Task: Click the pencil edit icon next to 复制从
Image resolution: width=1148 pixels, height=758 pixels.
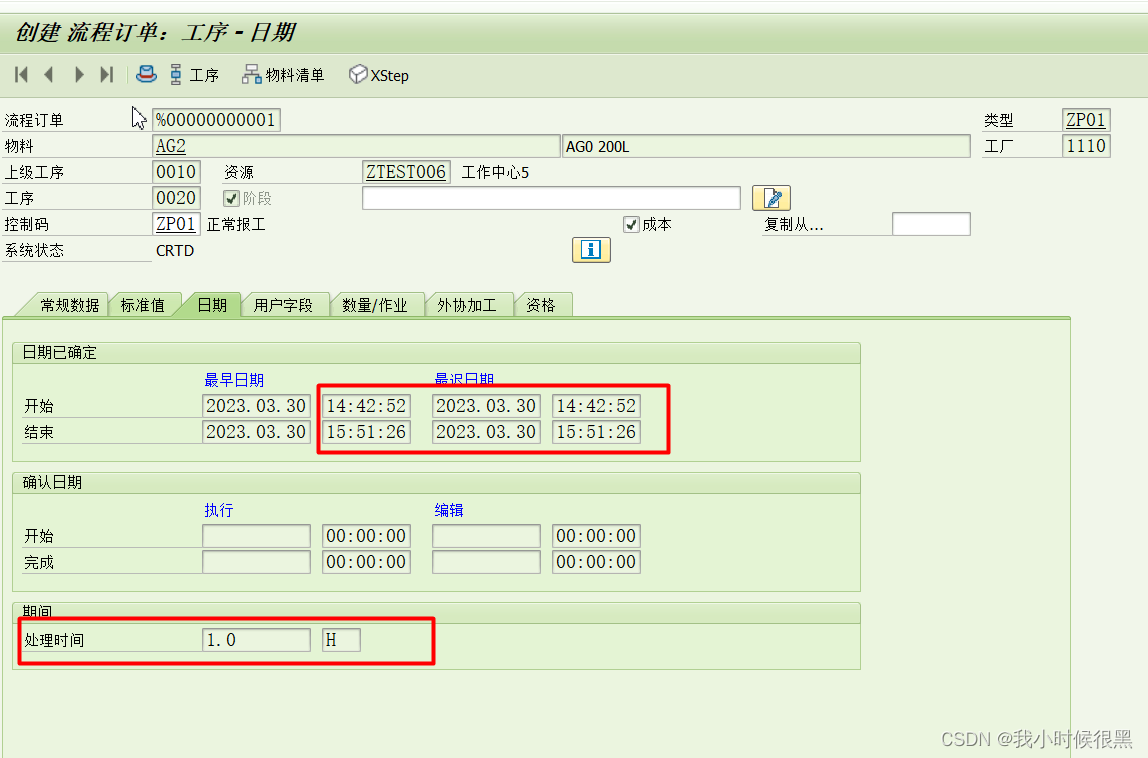Action: click(x=771, y=197)
